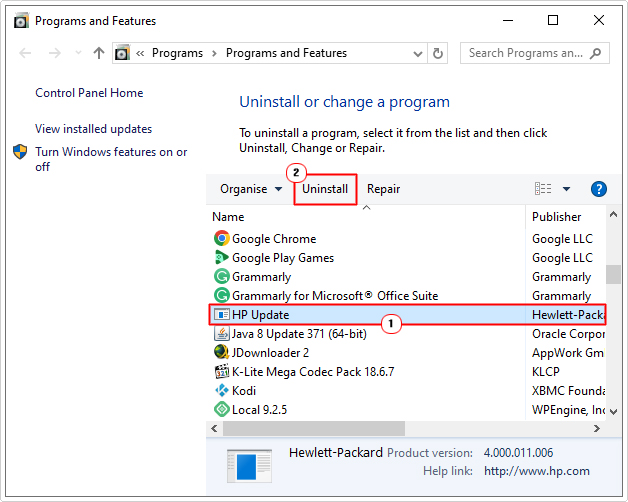Click the WPEngine publisher cell
The height and width of the screenshot is (502, 628).
[x=568, y=409]
